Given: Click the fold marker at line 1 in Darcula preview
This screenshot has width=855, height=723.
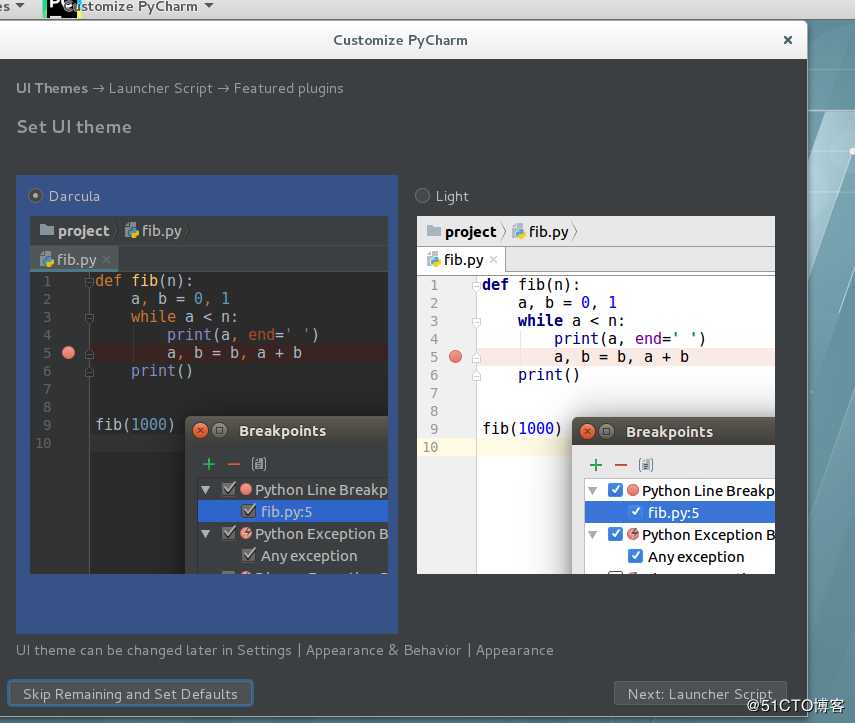Looking at the screenshot, I should pos(89,281).
